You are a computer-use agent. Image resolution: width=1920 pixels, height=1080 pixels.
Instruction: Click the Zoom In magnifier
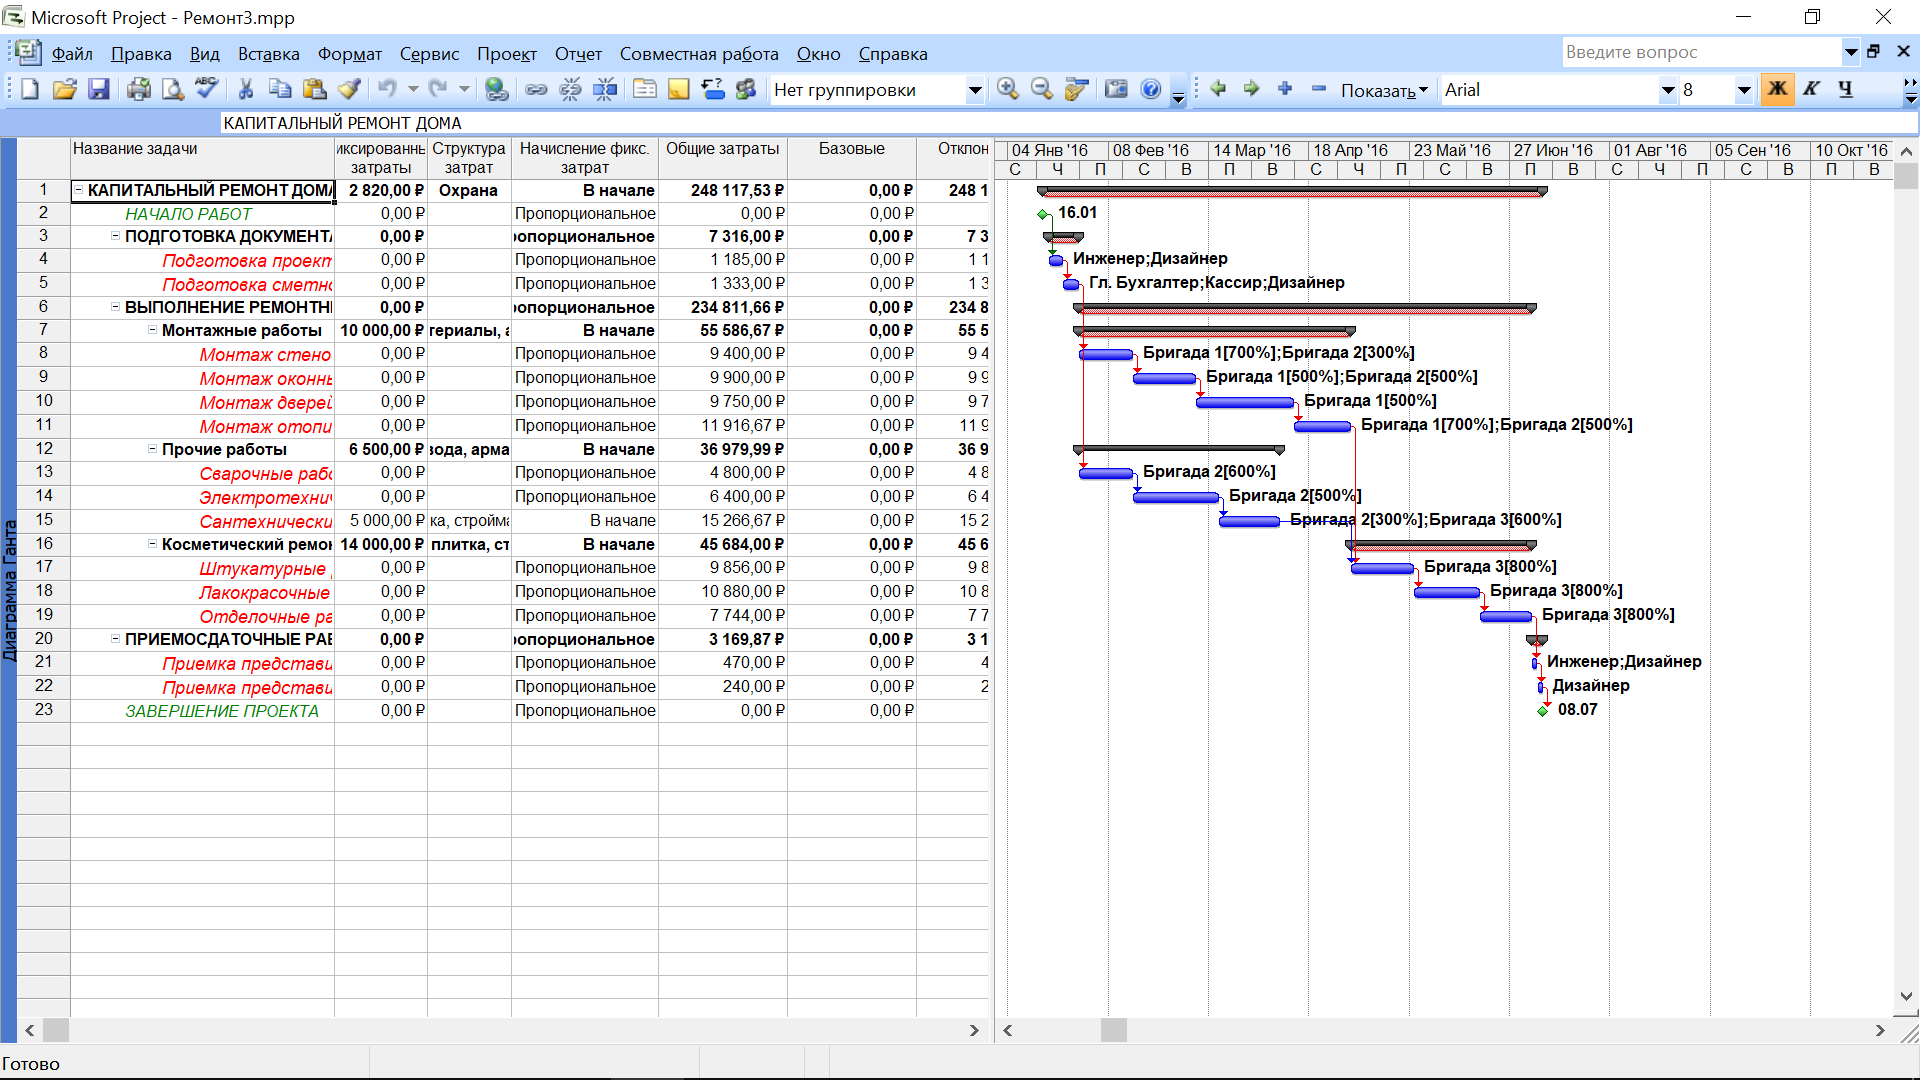[x=1008, y=90]
